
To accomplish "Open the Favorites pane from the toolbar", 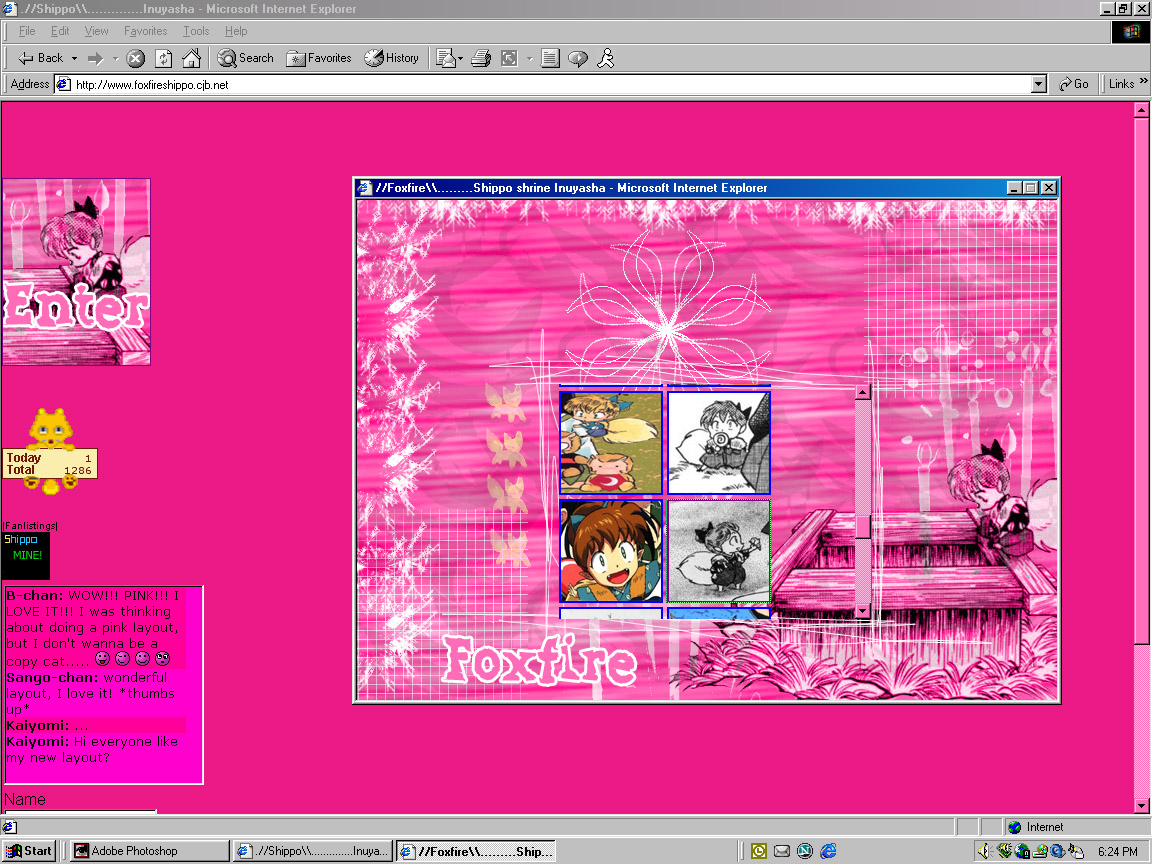I will click(319, 58).
